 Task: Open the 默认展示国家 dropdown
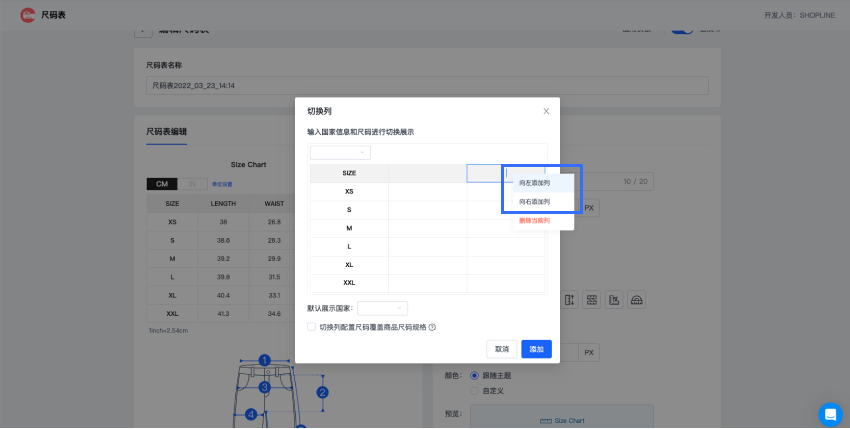click(382, 308)
